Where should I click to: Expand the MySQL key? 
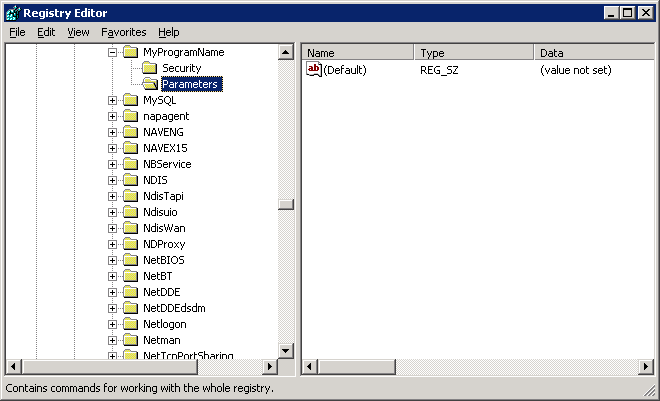(113, 100)
